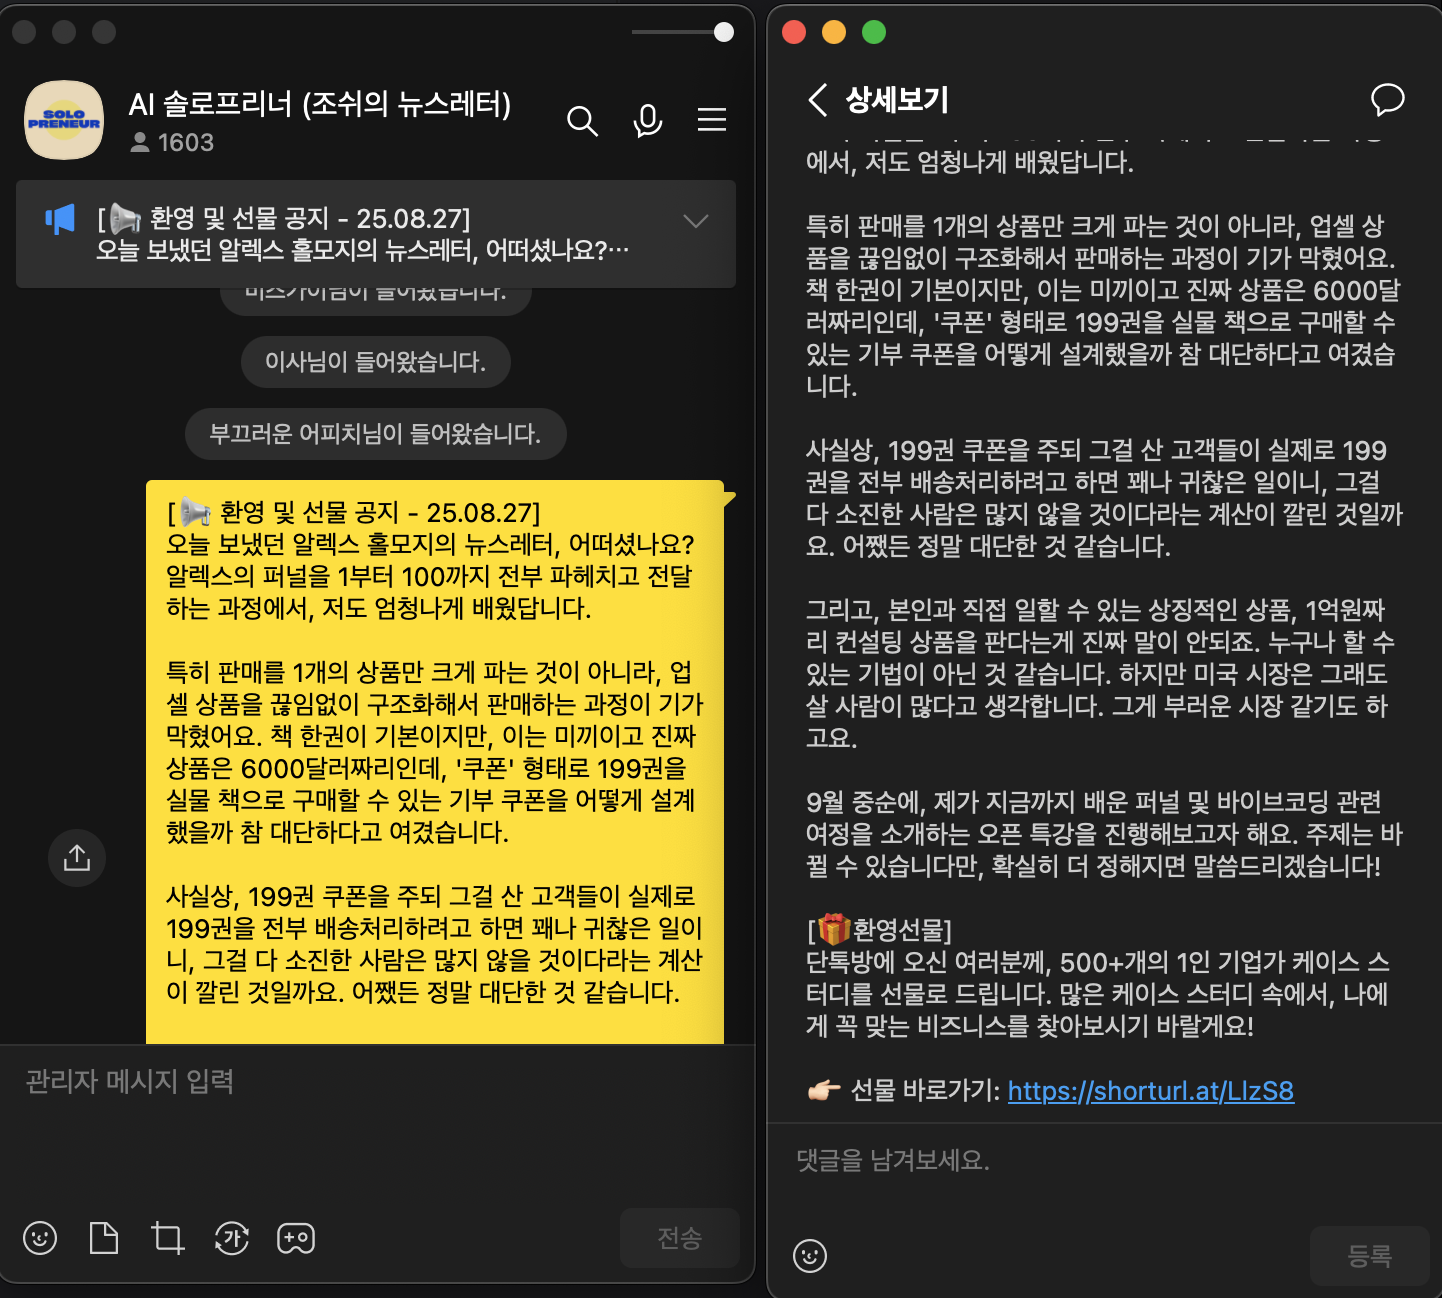The image size is (1442, 1298).
Task: Open games via the gamepad icon
Action: point(295,1238)
